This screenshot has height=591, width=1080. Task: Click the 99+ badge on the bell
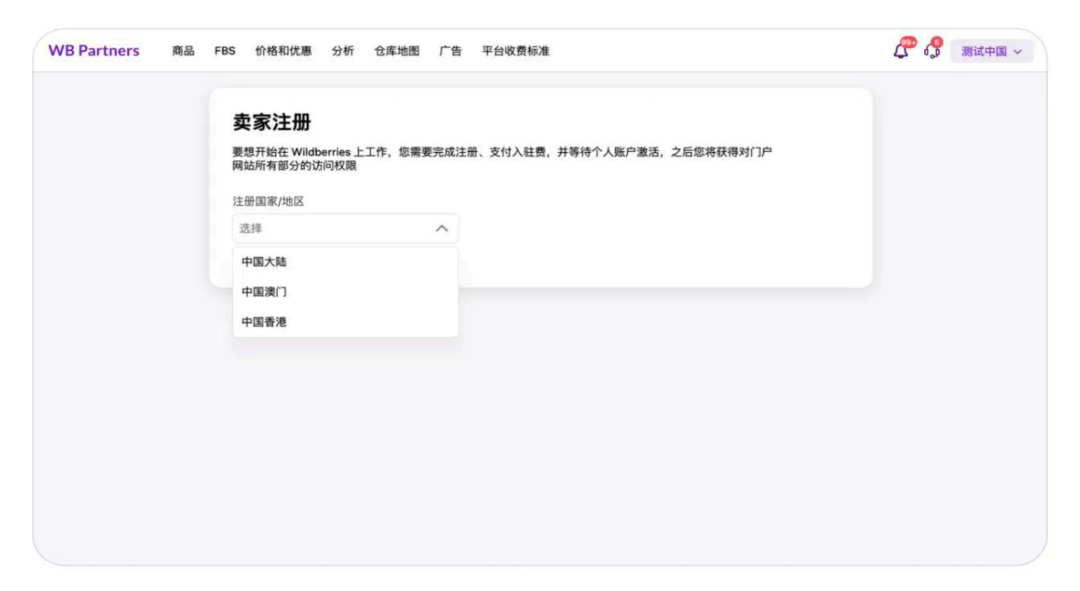point(908,43)
